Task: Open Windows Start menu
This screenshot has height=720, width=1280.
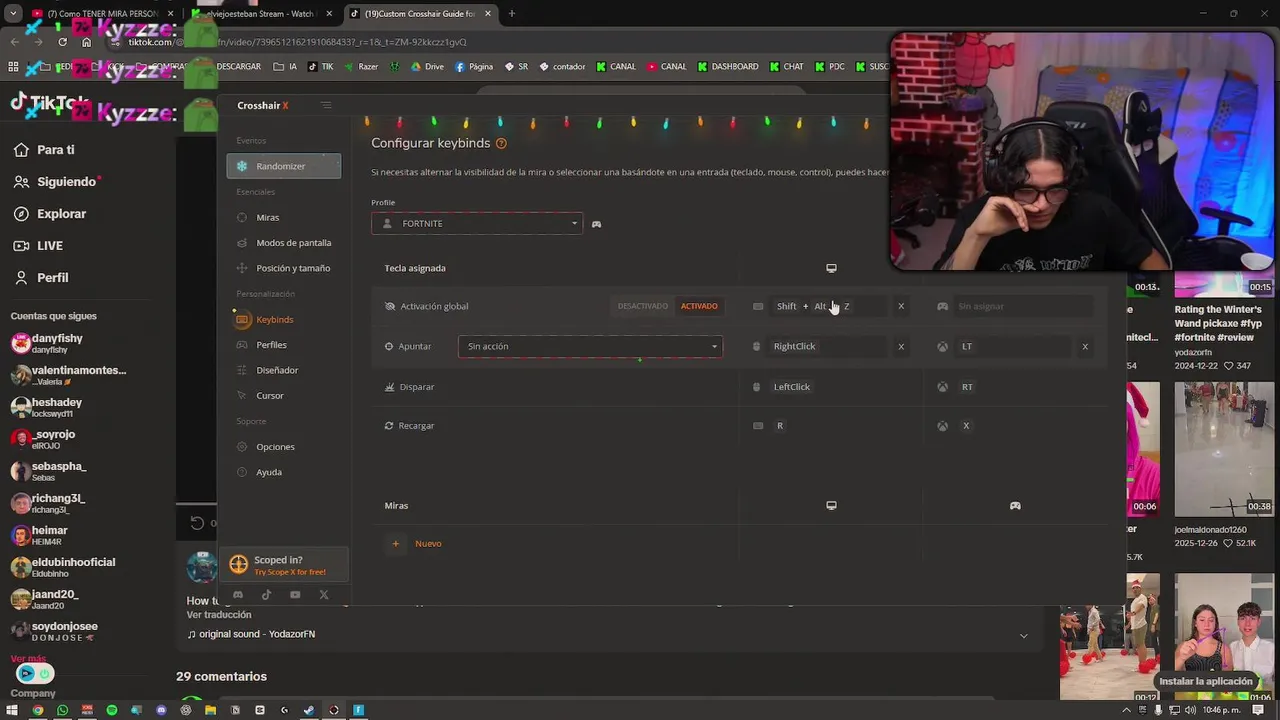Action: (13, 710)
